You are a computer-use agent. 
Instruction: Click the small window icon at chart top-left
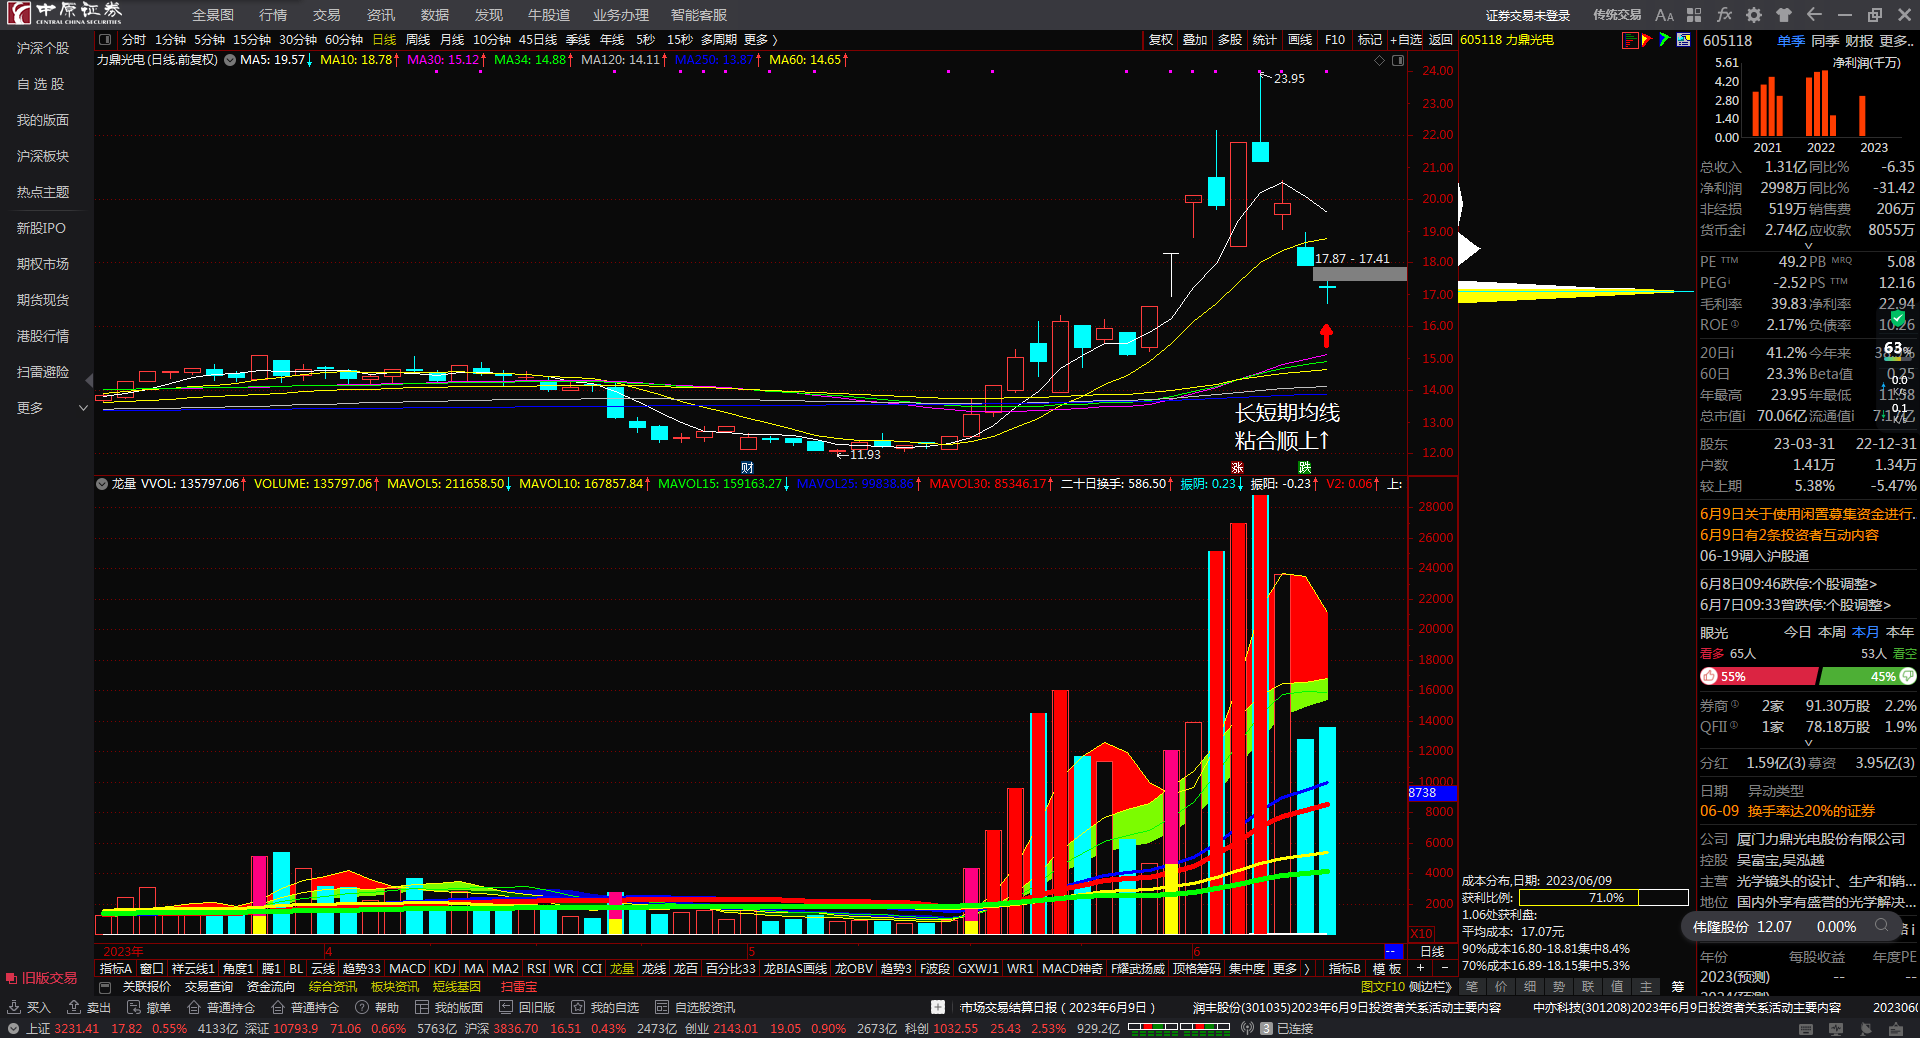click(x=105, y=40)
